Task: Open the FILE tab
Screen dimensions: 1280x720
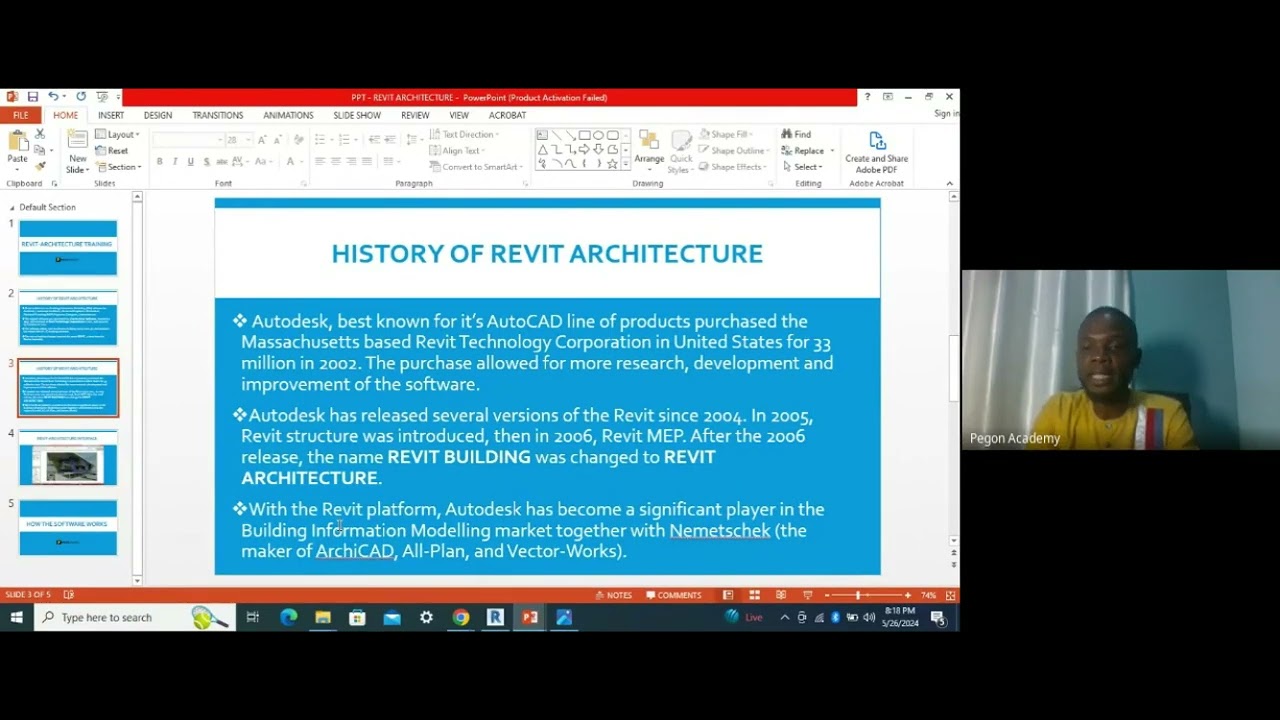Action: tap(20, 115)
